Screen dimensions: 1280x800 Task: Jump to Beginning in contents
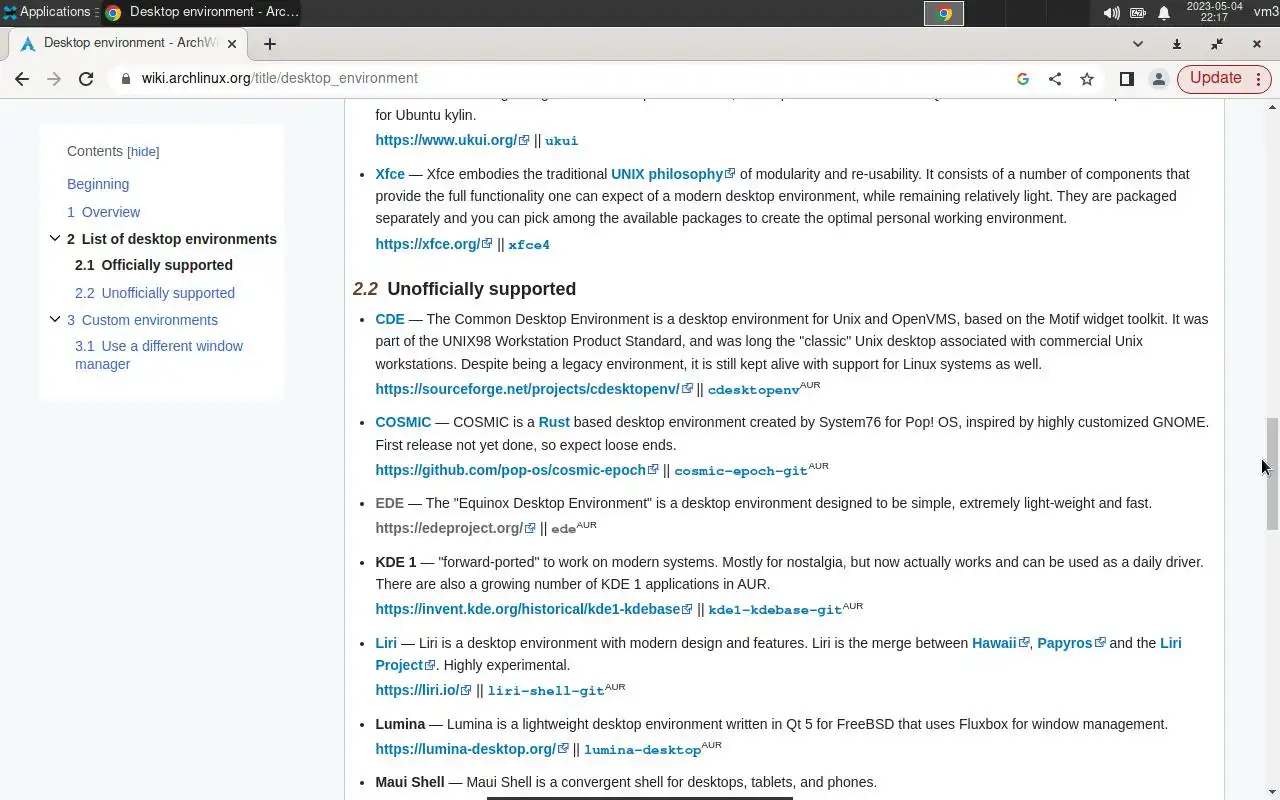[98, 184]
